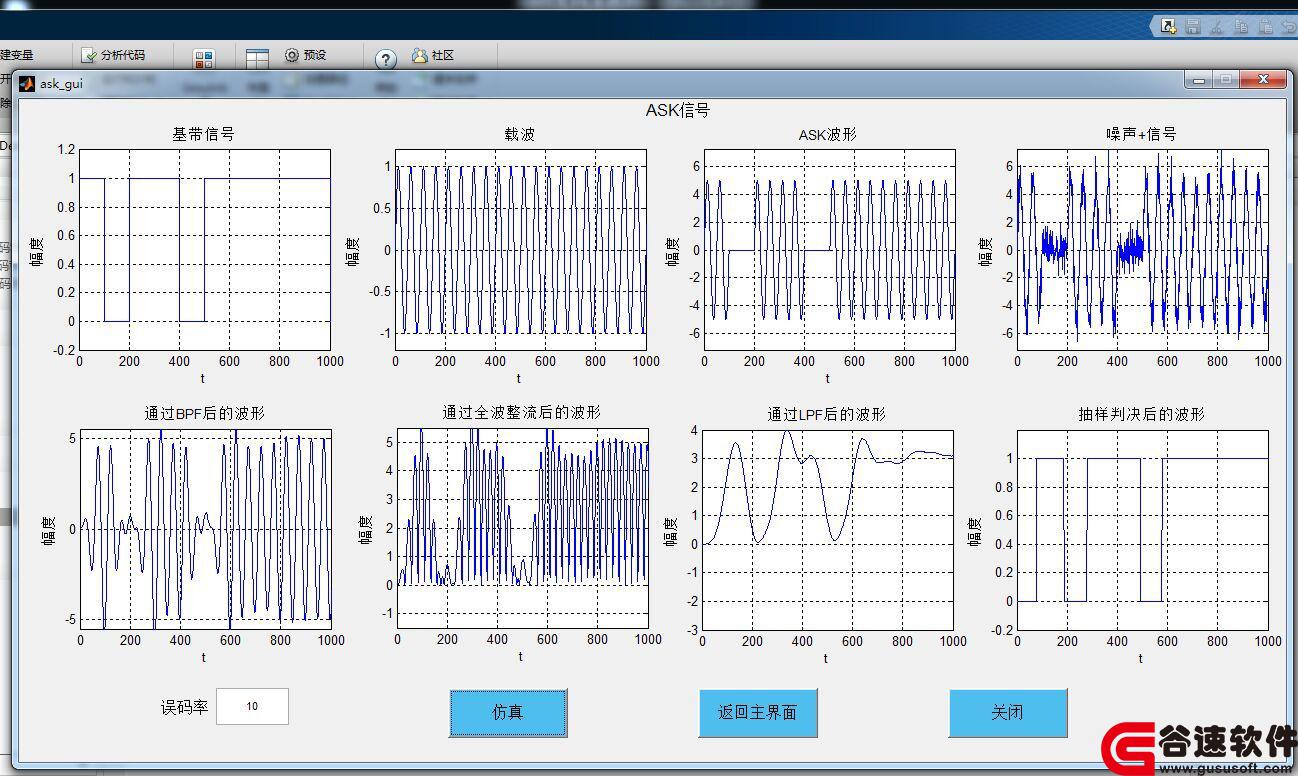Click the ASK信号 heading text
Screen dimensions: 1298x776
678,110
